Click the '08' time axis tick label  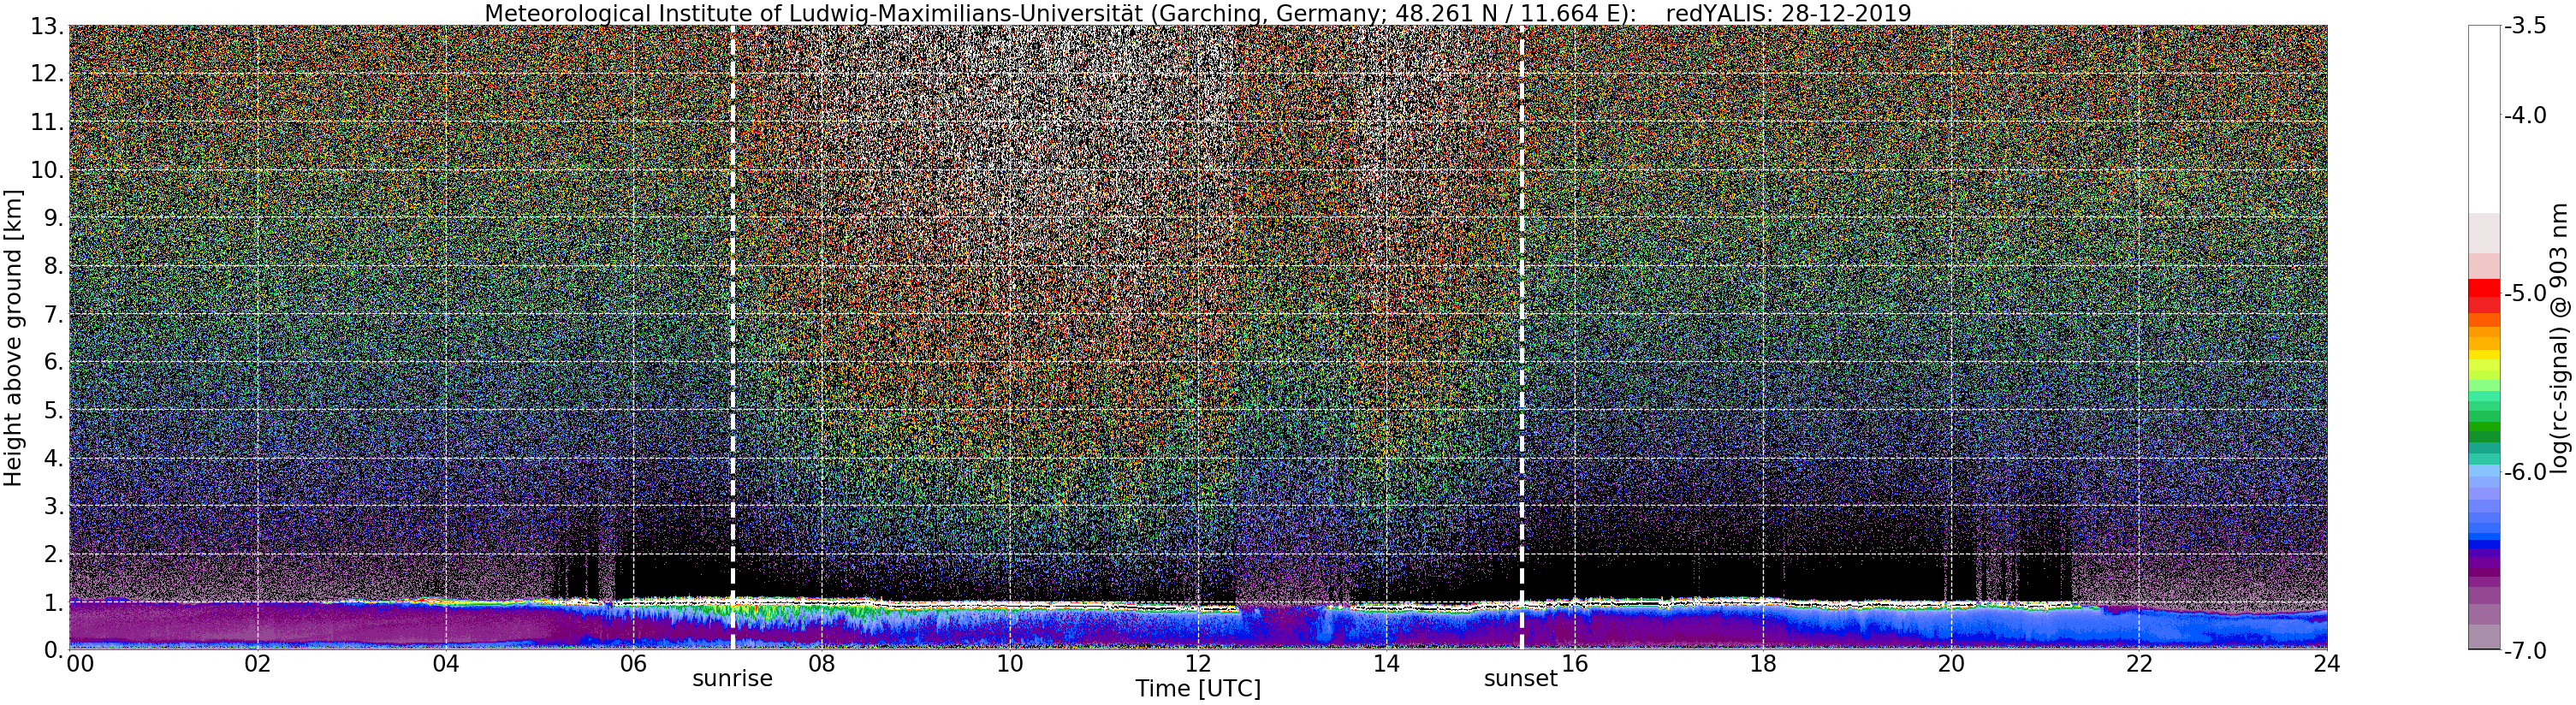tap(821, 665)
